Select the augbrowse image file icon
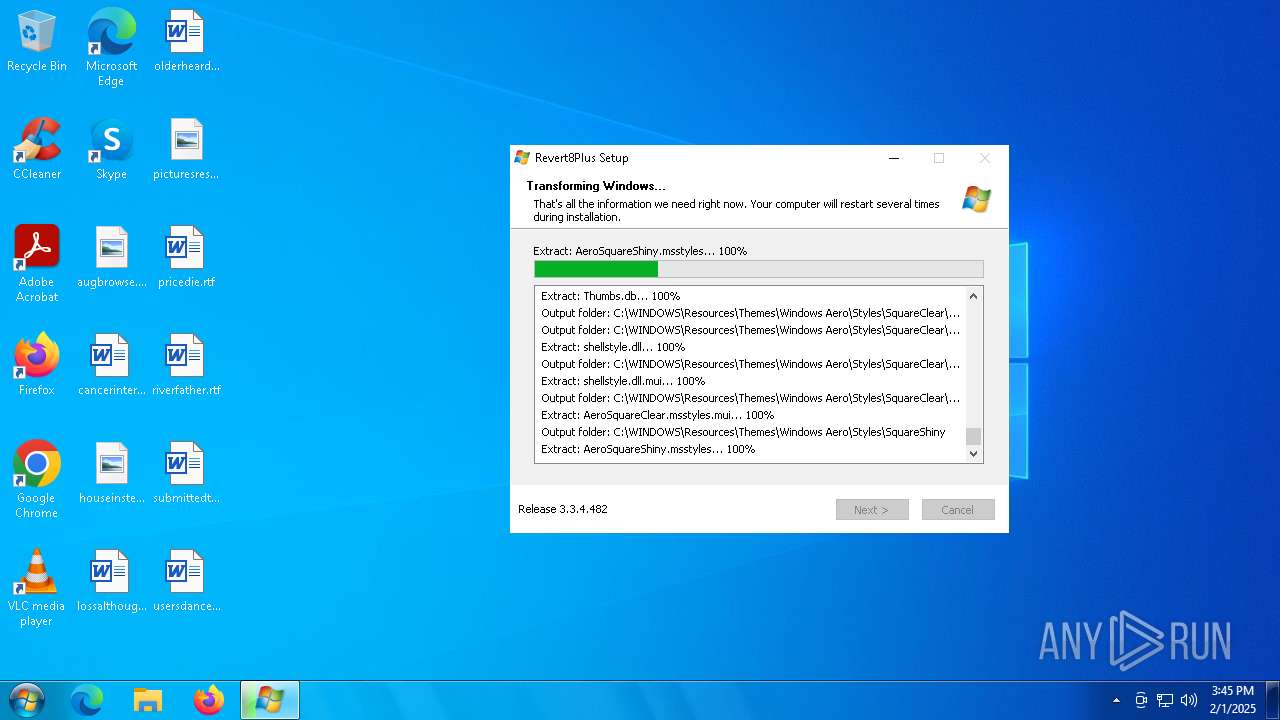Image resolution: width=1280 pixels, height=720 pixels. pyautogui.click(x=111, y=258)
